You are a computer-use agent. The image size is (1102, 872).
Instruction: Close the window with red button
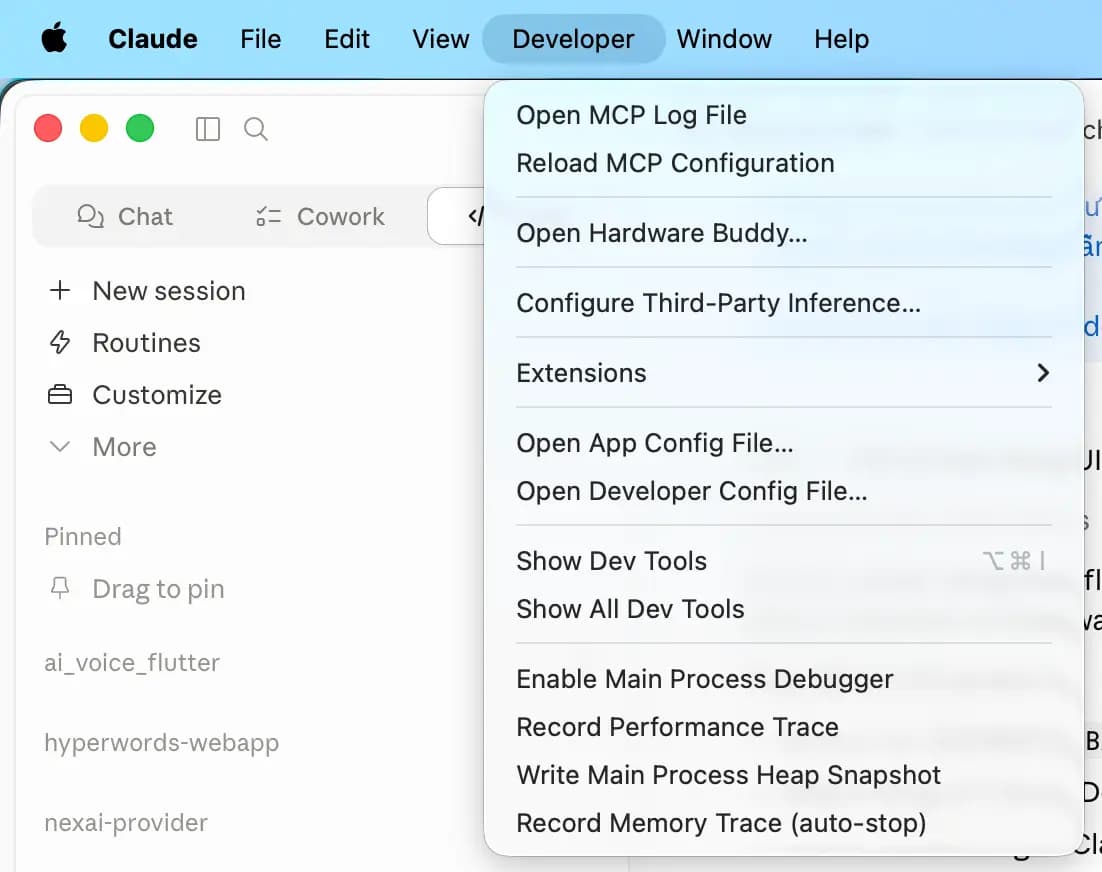pos(48,128)
